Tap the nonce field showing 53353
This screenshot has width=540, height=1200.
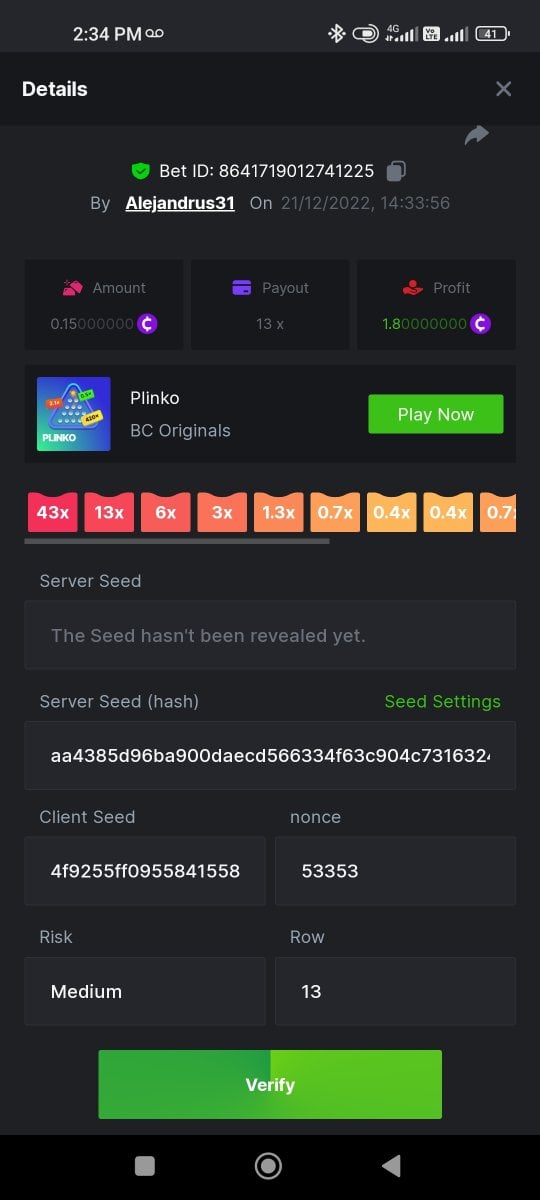396,871
